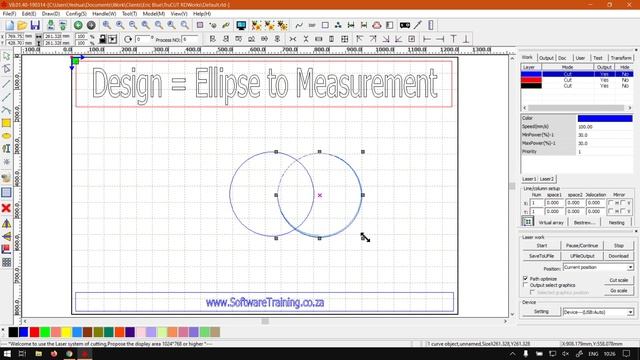Click the Nesting button
Screen dimensions: 640x360
[616, 222]
